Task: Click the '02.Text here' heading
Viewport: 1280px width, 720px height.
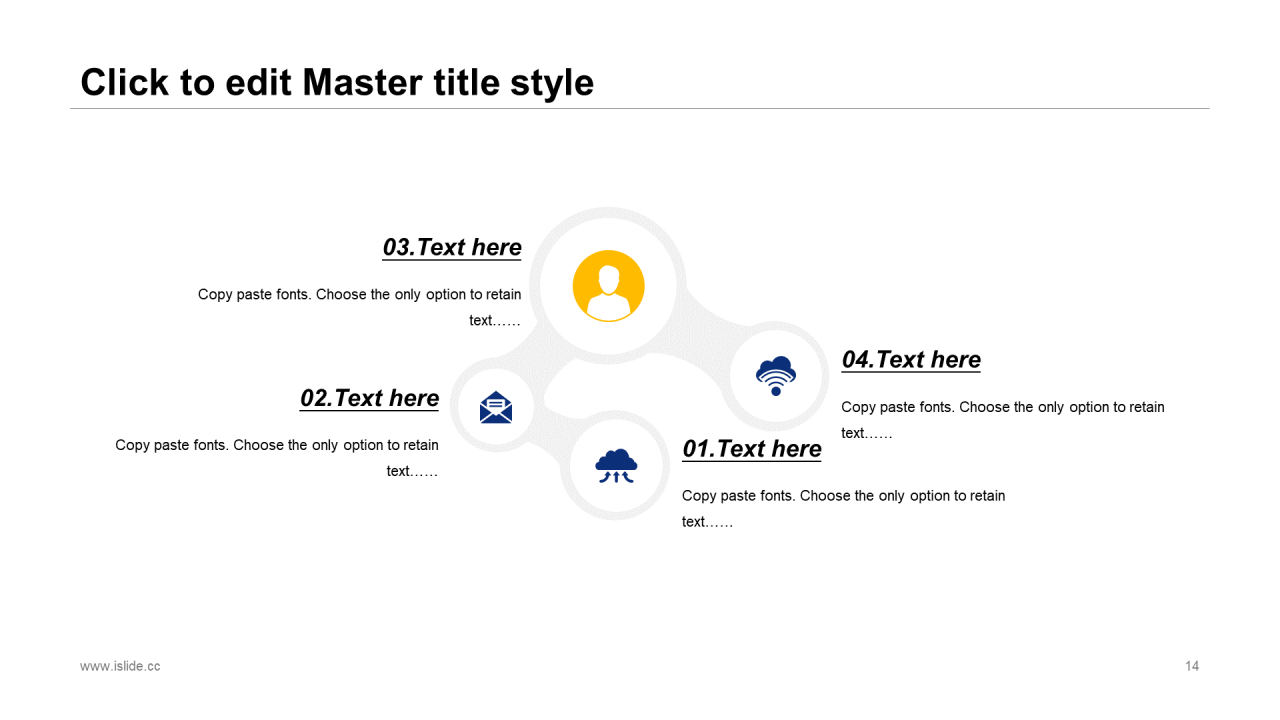Action: [369, 398]
